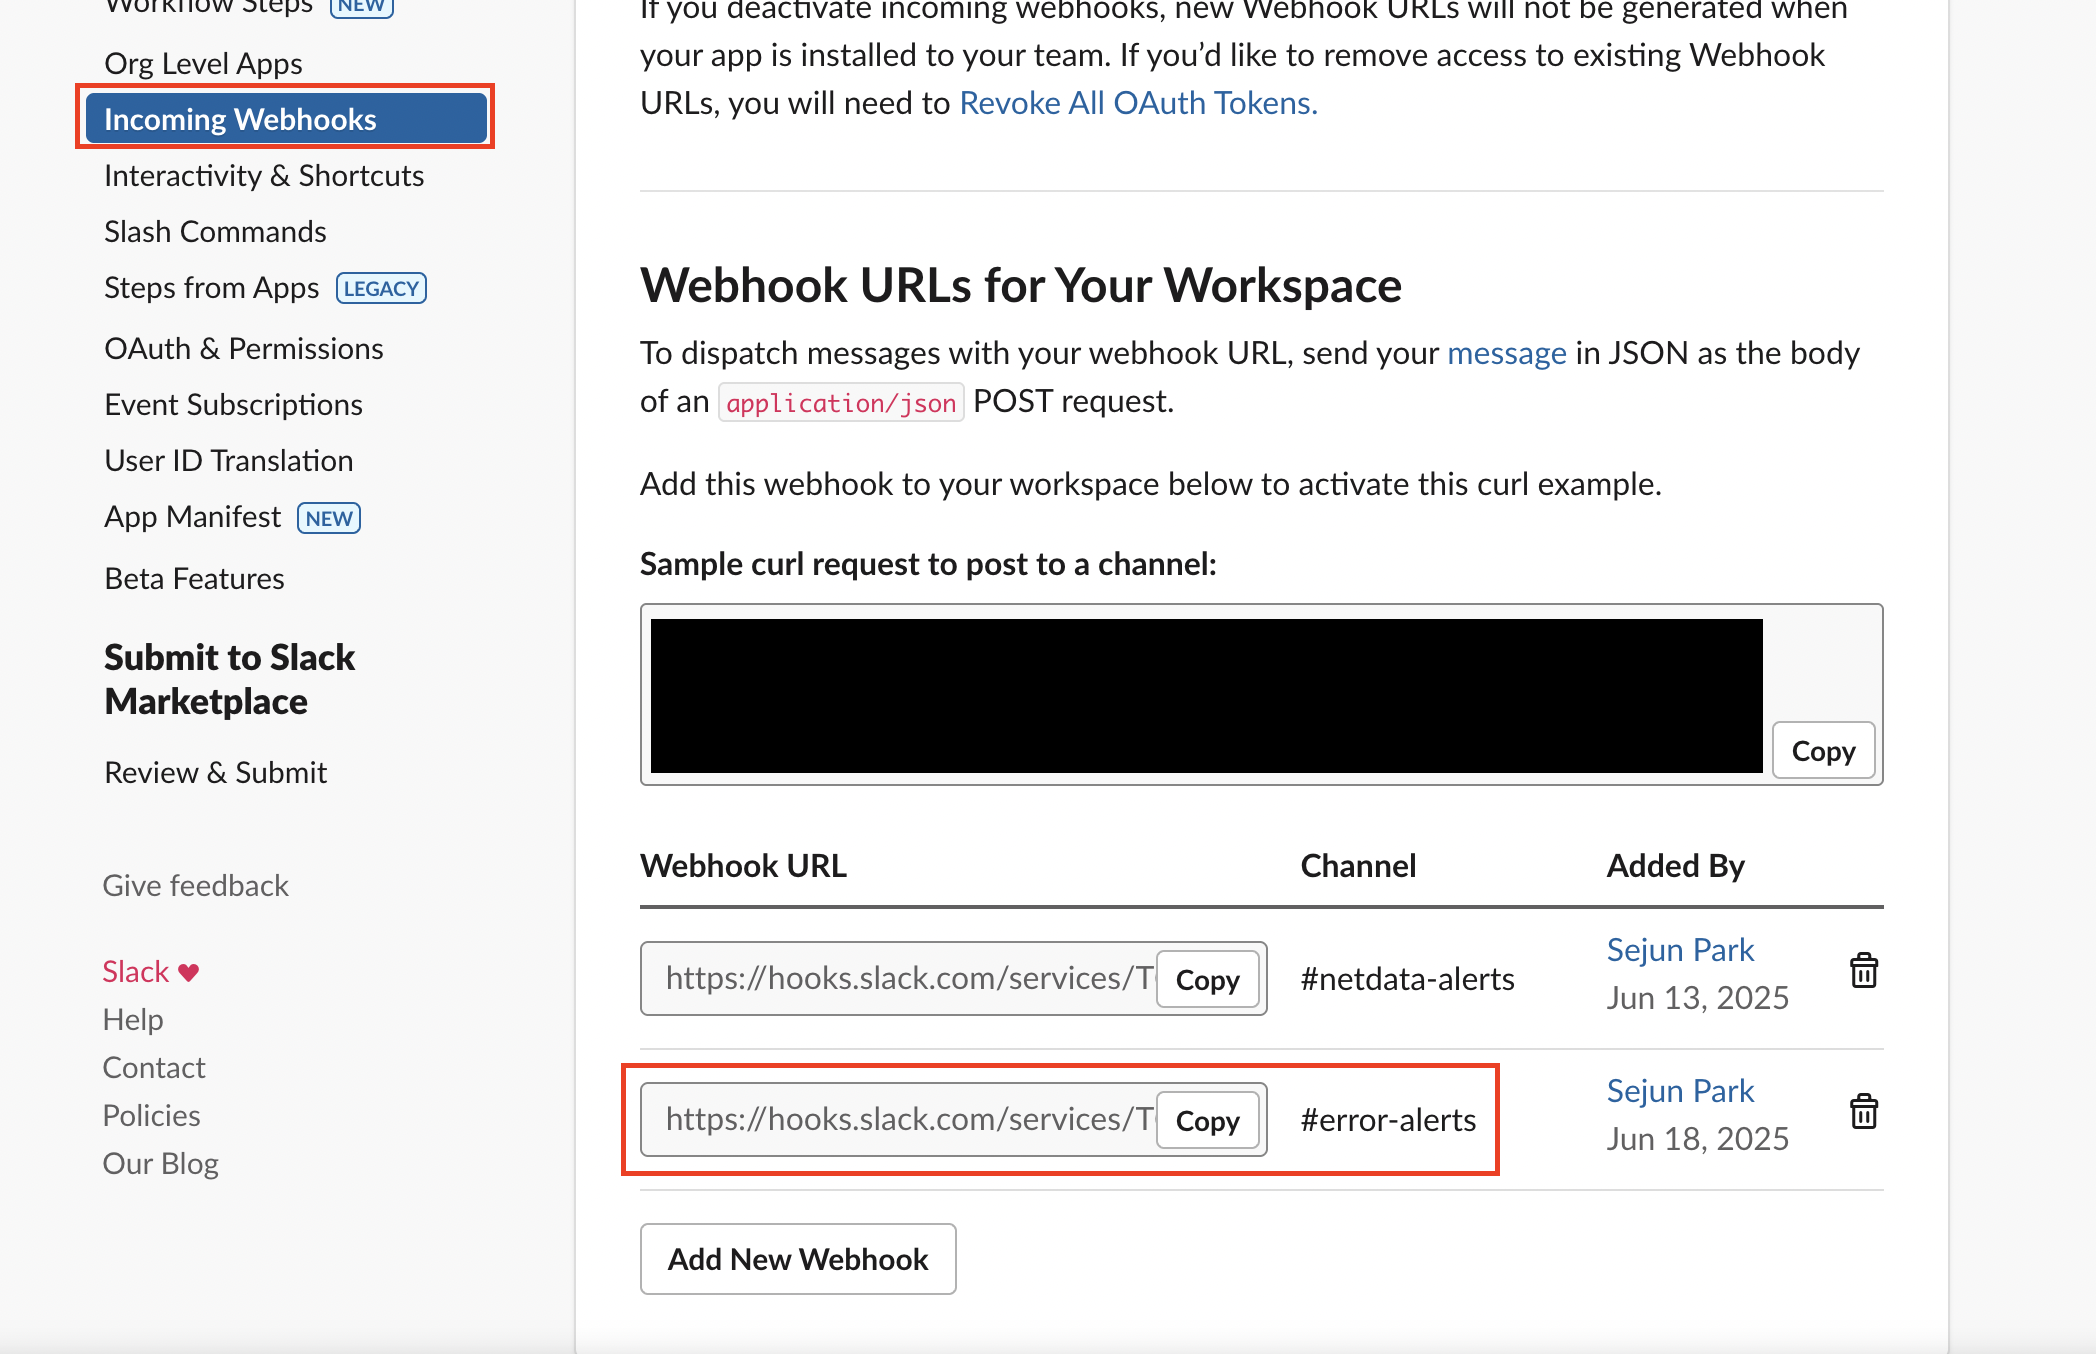Open Org Level Apps settings
Screen dimensions: 2096x1354
point(203,63)
